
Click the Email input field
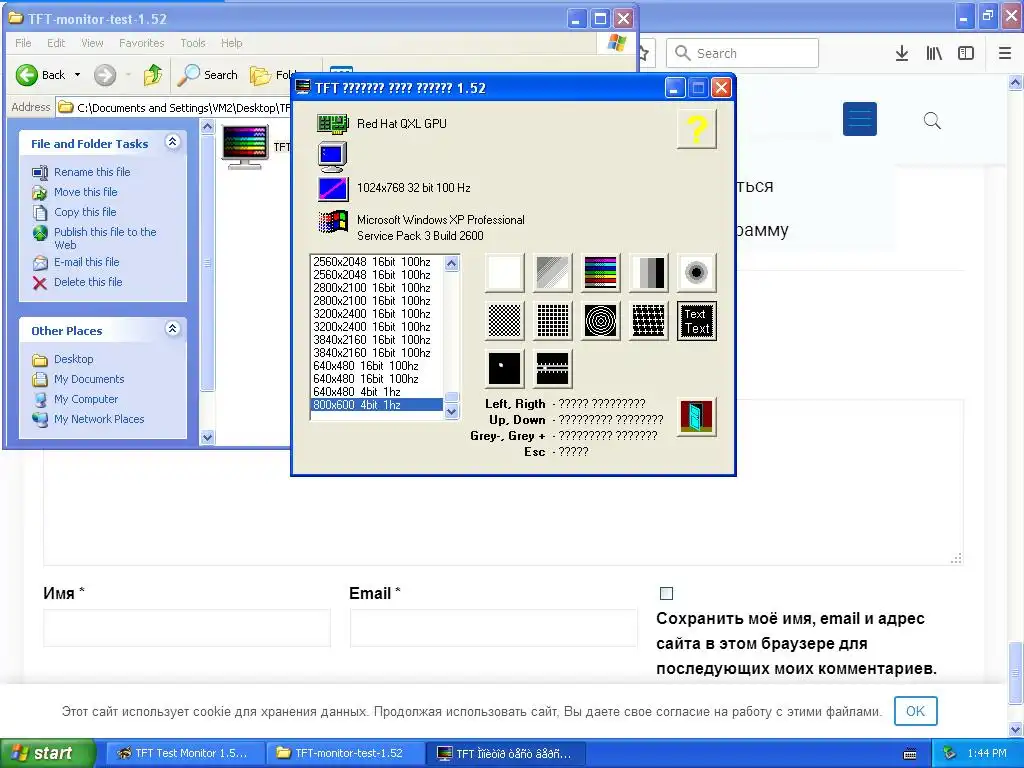pos(493,628)
